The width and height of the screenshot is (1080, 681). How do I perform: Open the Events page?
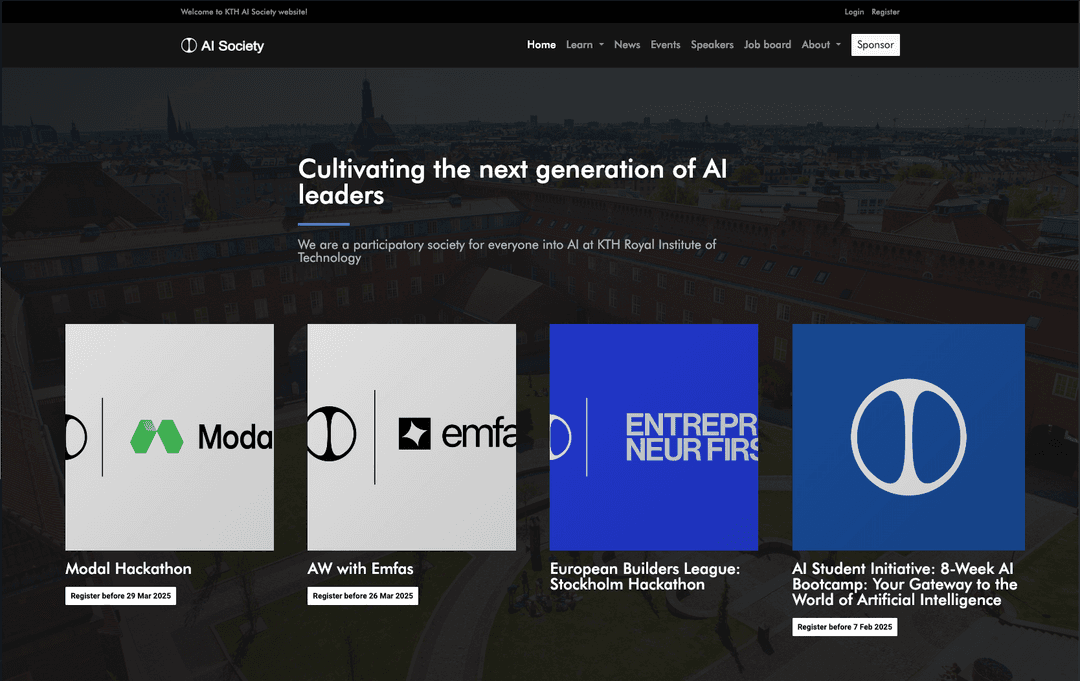(x=665, y=45)
